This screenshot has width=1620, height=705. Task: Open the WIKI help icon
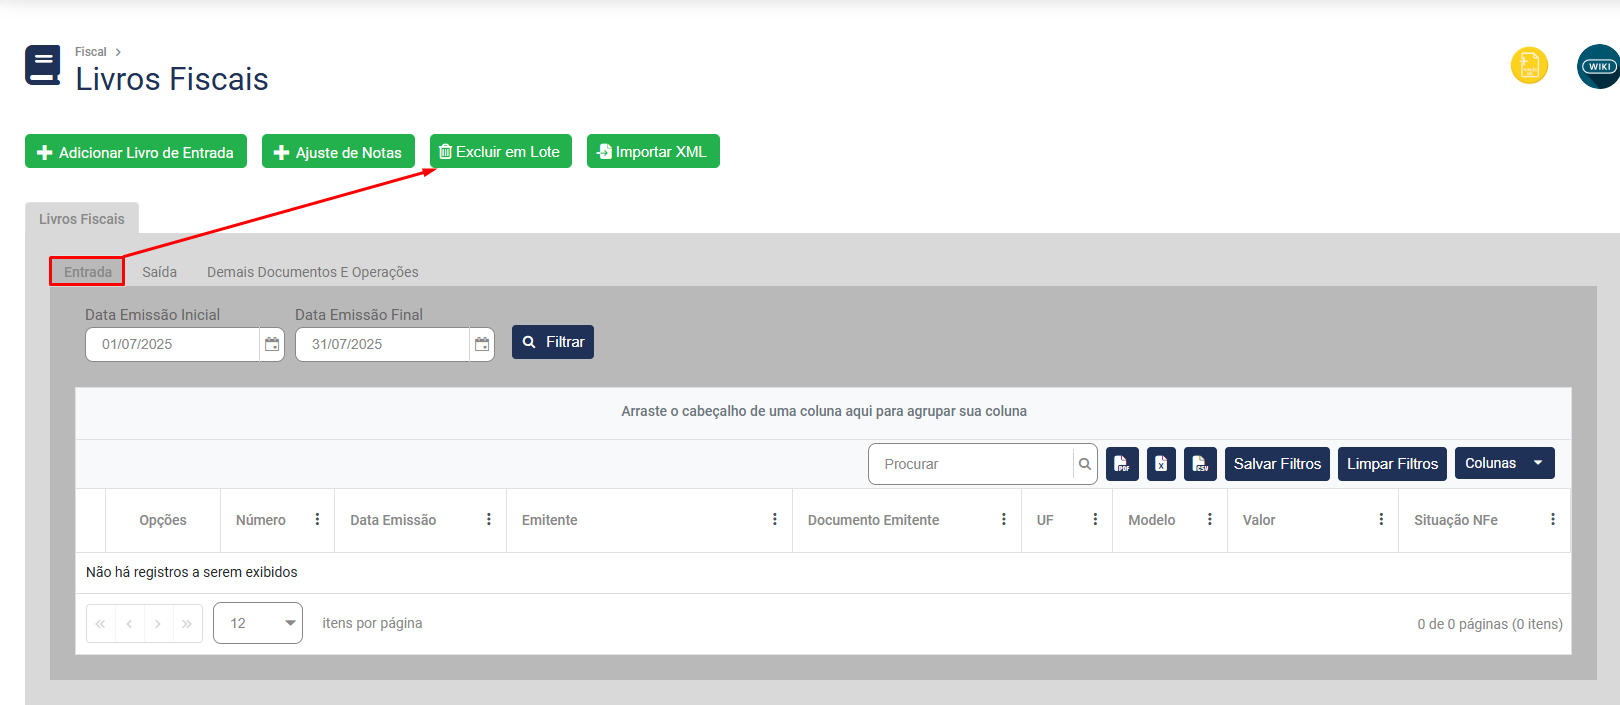1598,66
